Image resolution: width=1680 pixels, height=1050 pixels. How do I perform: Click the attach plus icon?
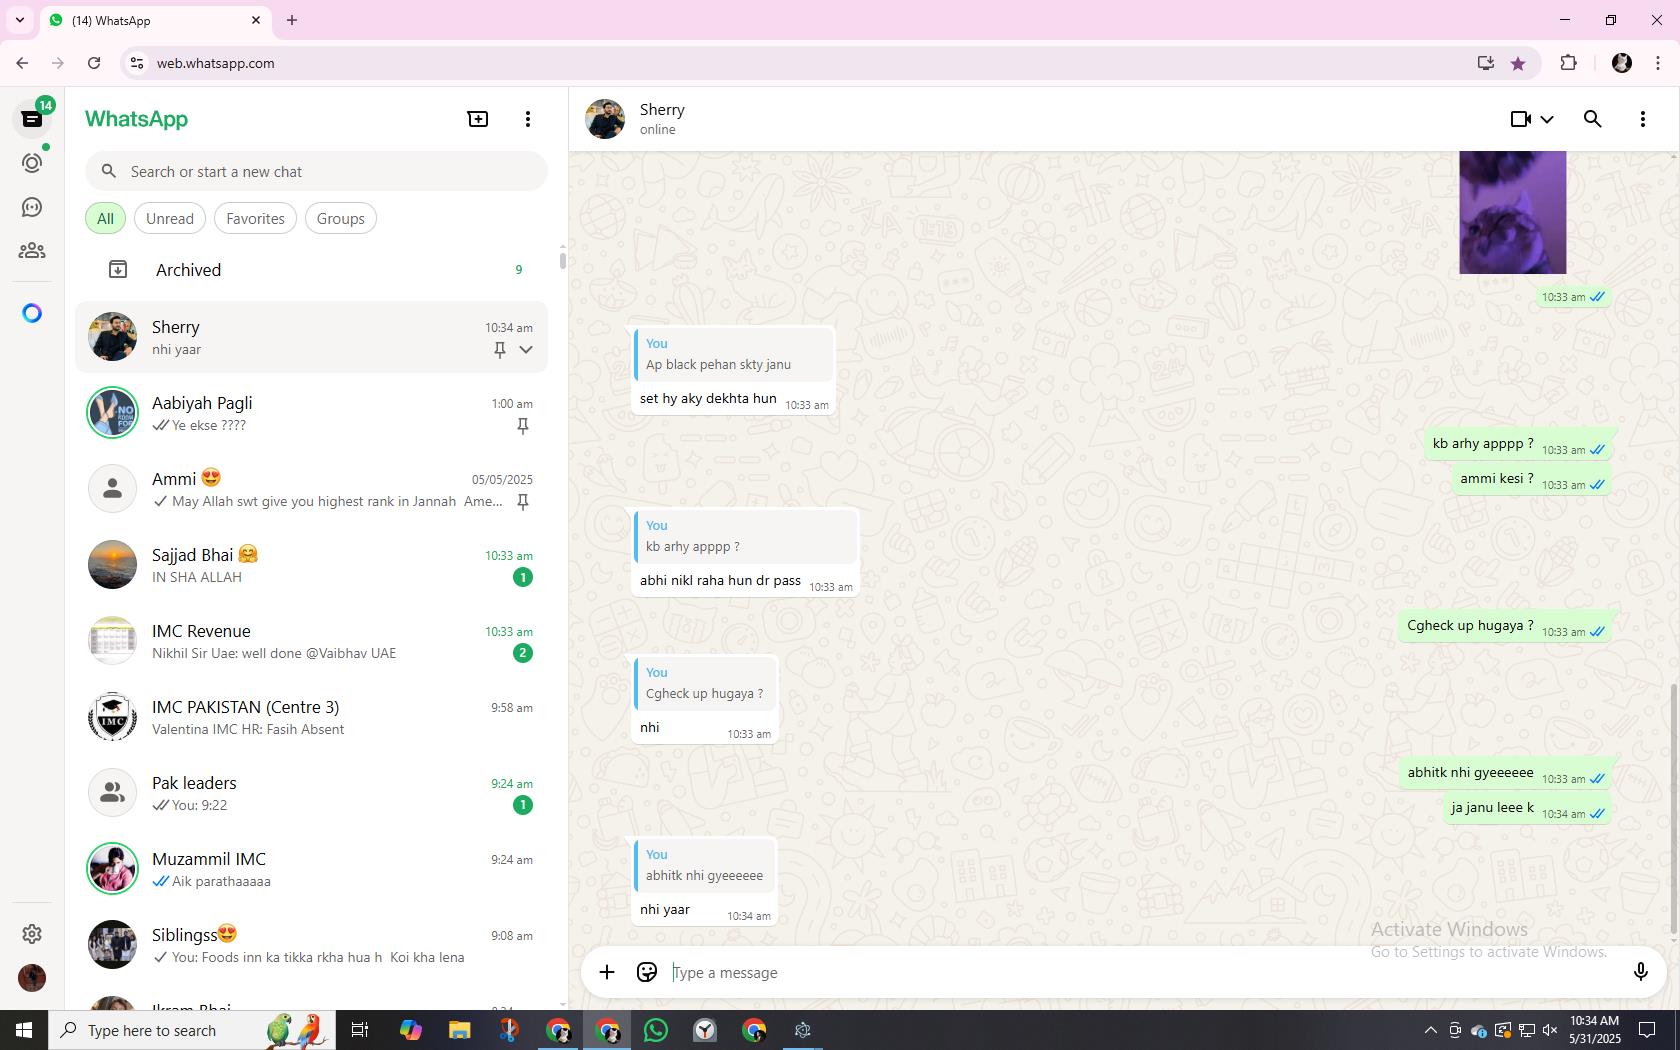(x=607, y=972)
